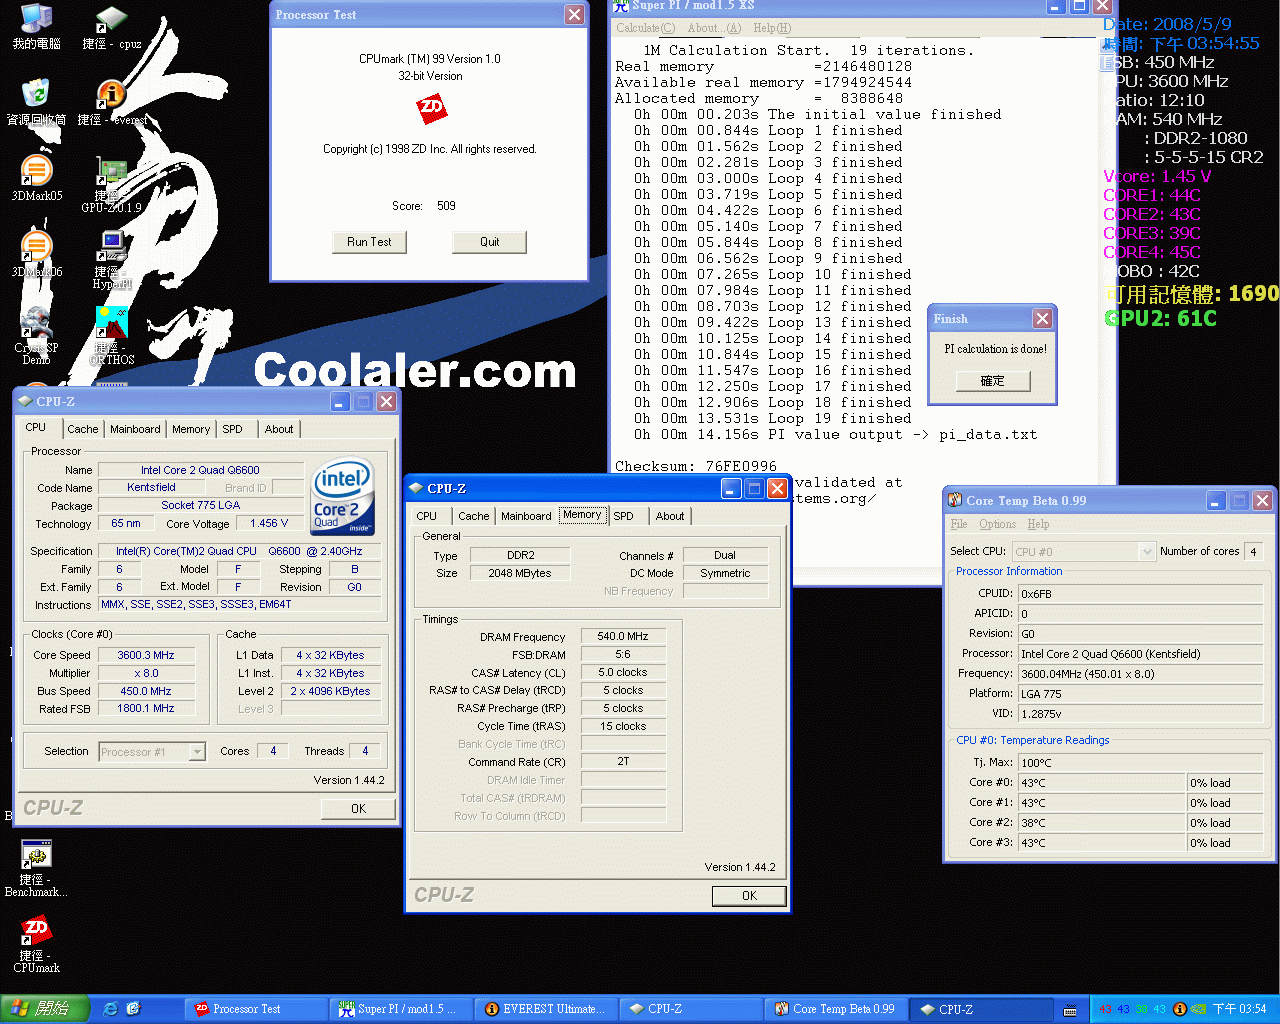Open File menu in Core Temp
This screenshot has width=1280, height=1024.
959,524
